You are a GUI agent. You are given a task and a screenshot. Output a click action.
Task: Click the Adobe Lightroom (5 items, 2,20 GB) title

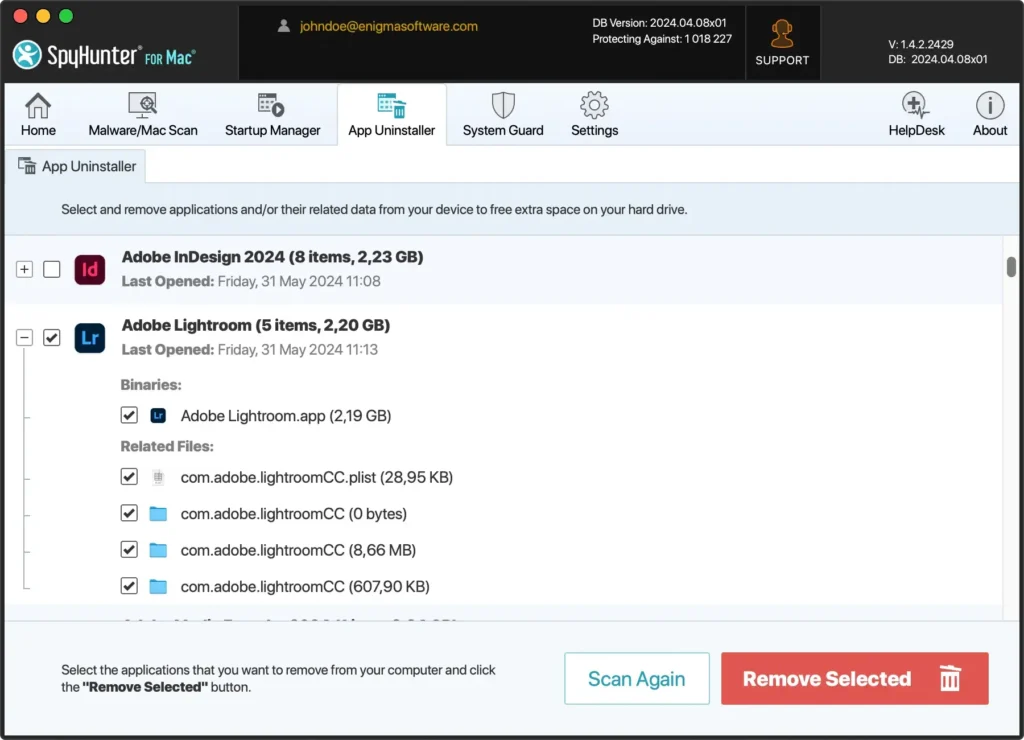click(x=255, y=325)
